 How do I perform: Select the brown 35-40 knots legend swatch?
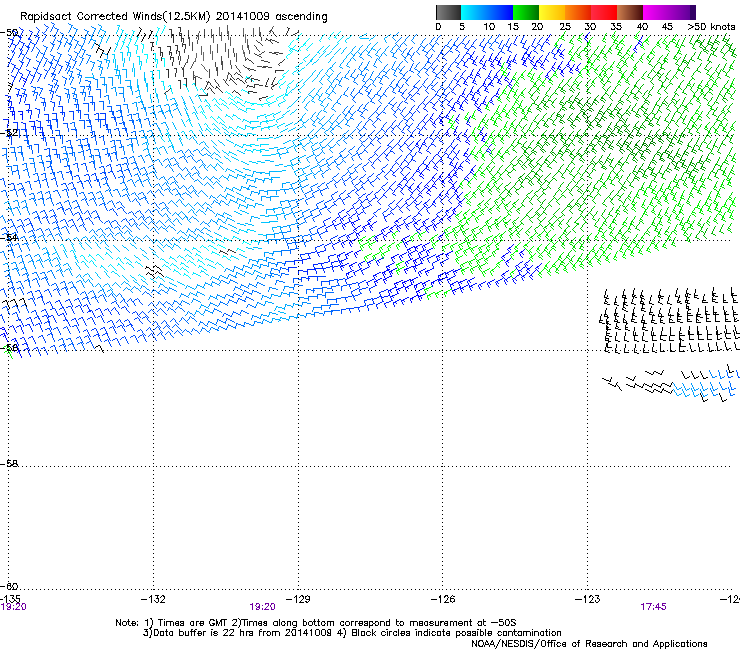(x=630, y=12)
